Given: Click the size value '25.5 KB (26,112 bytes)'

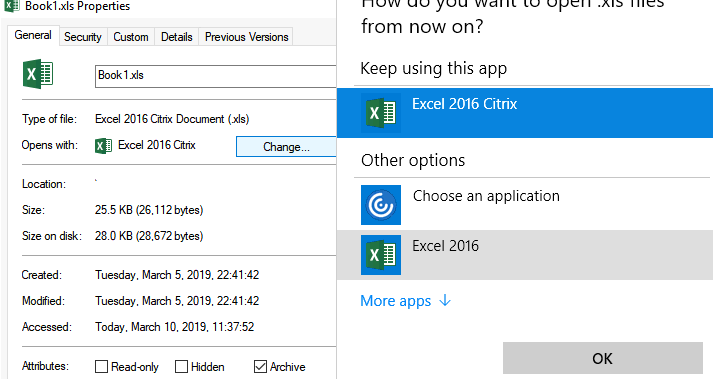Looking at the screenshot, I should 149,210.
